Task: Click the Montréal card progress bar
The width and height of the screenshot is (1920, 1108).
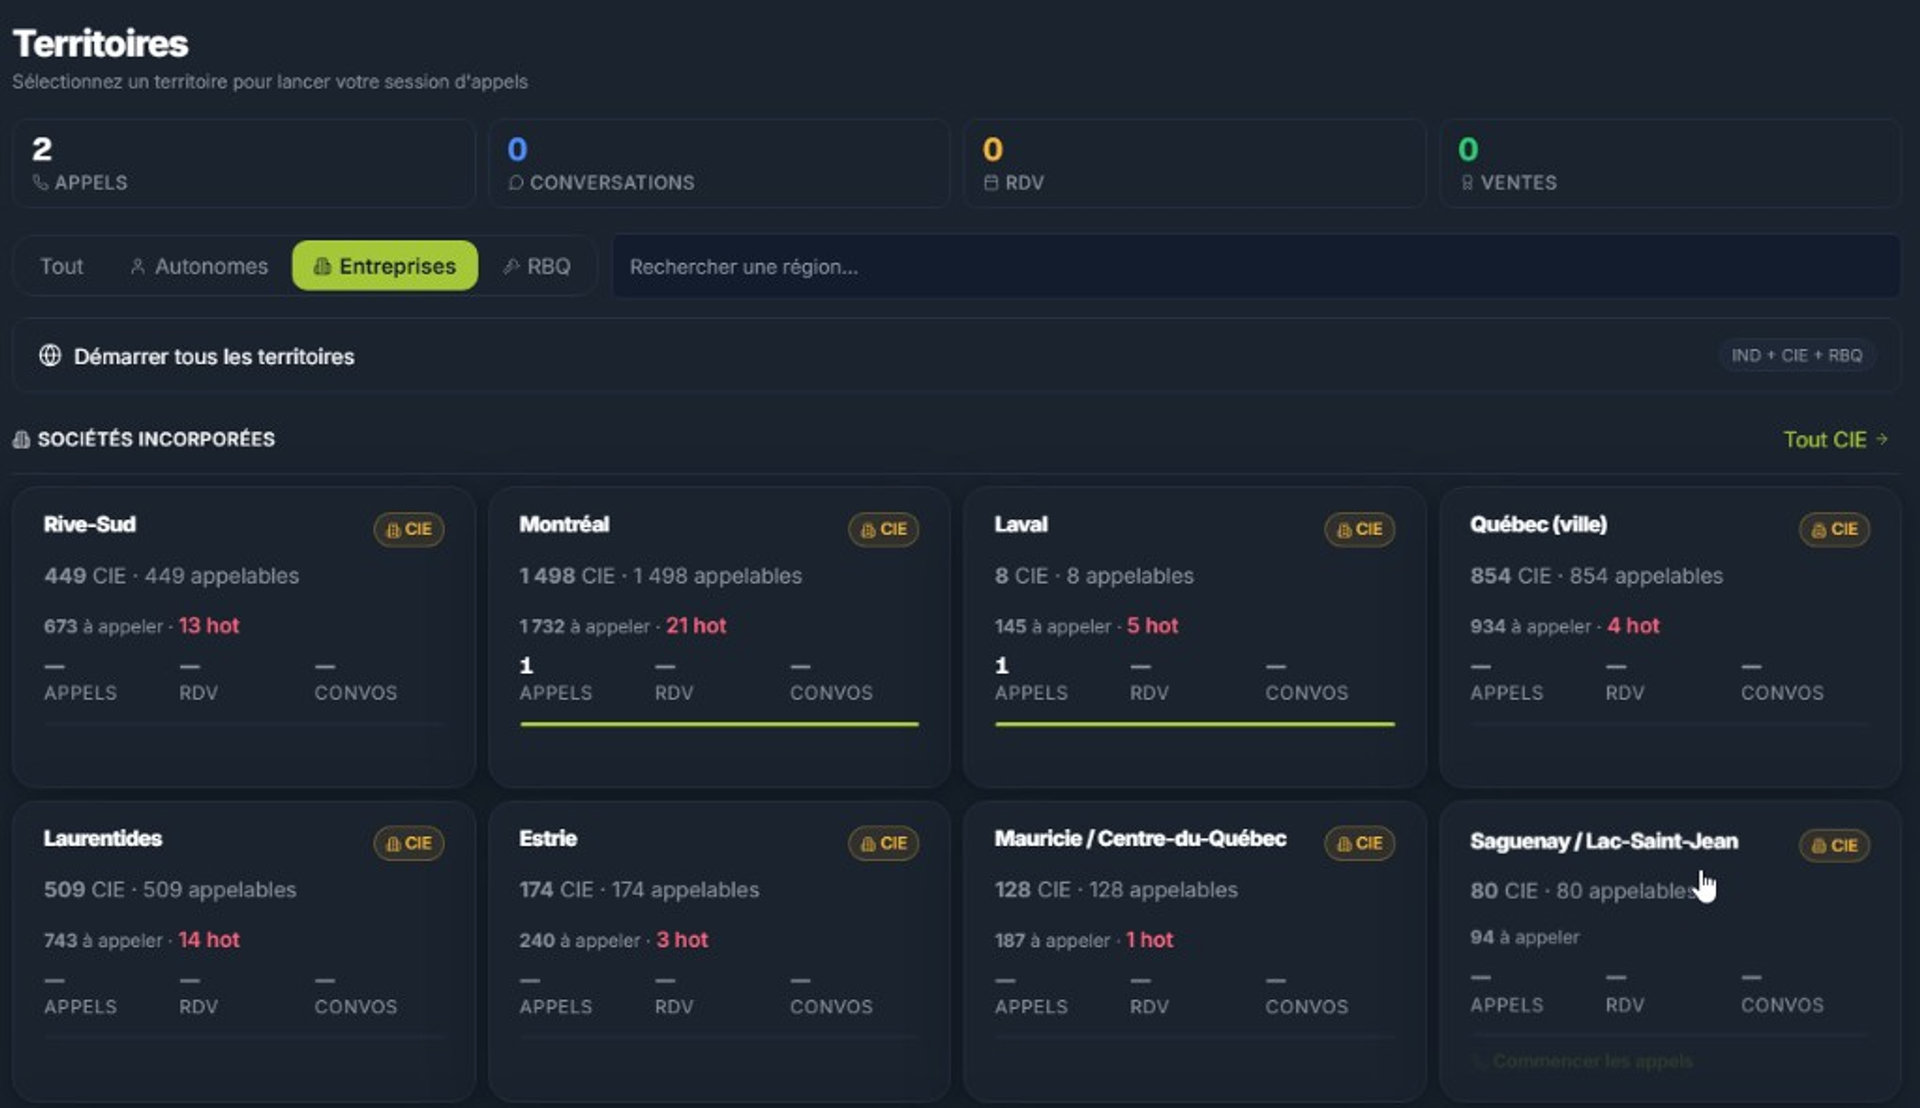Action: tap(719, 724)
